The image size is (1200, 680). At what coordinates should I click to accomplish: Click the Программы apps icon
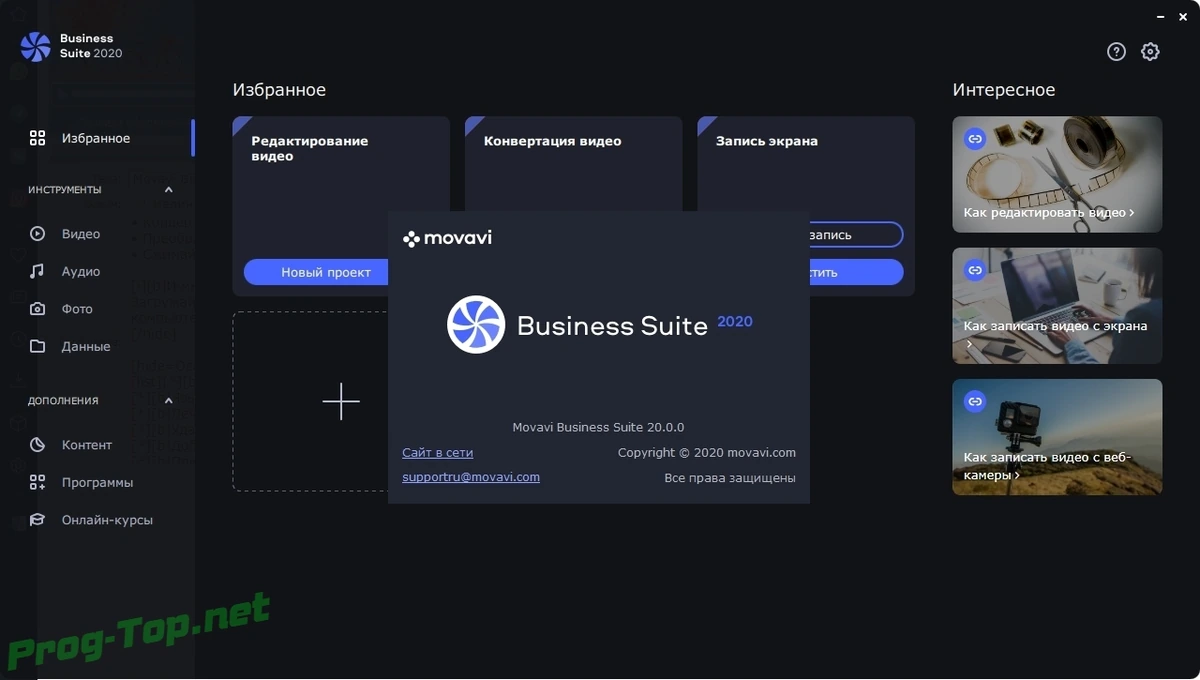[x=37, y=482]
